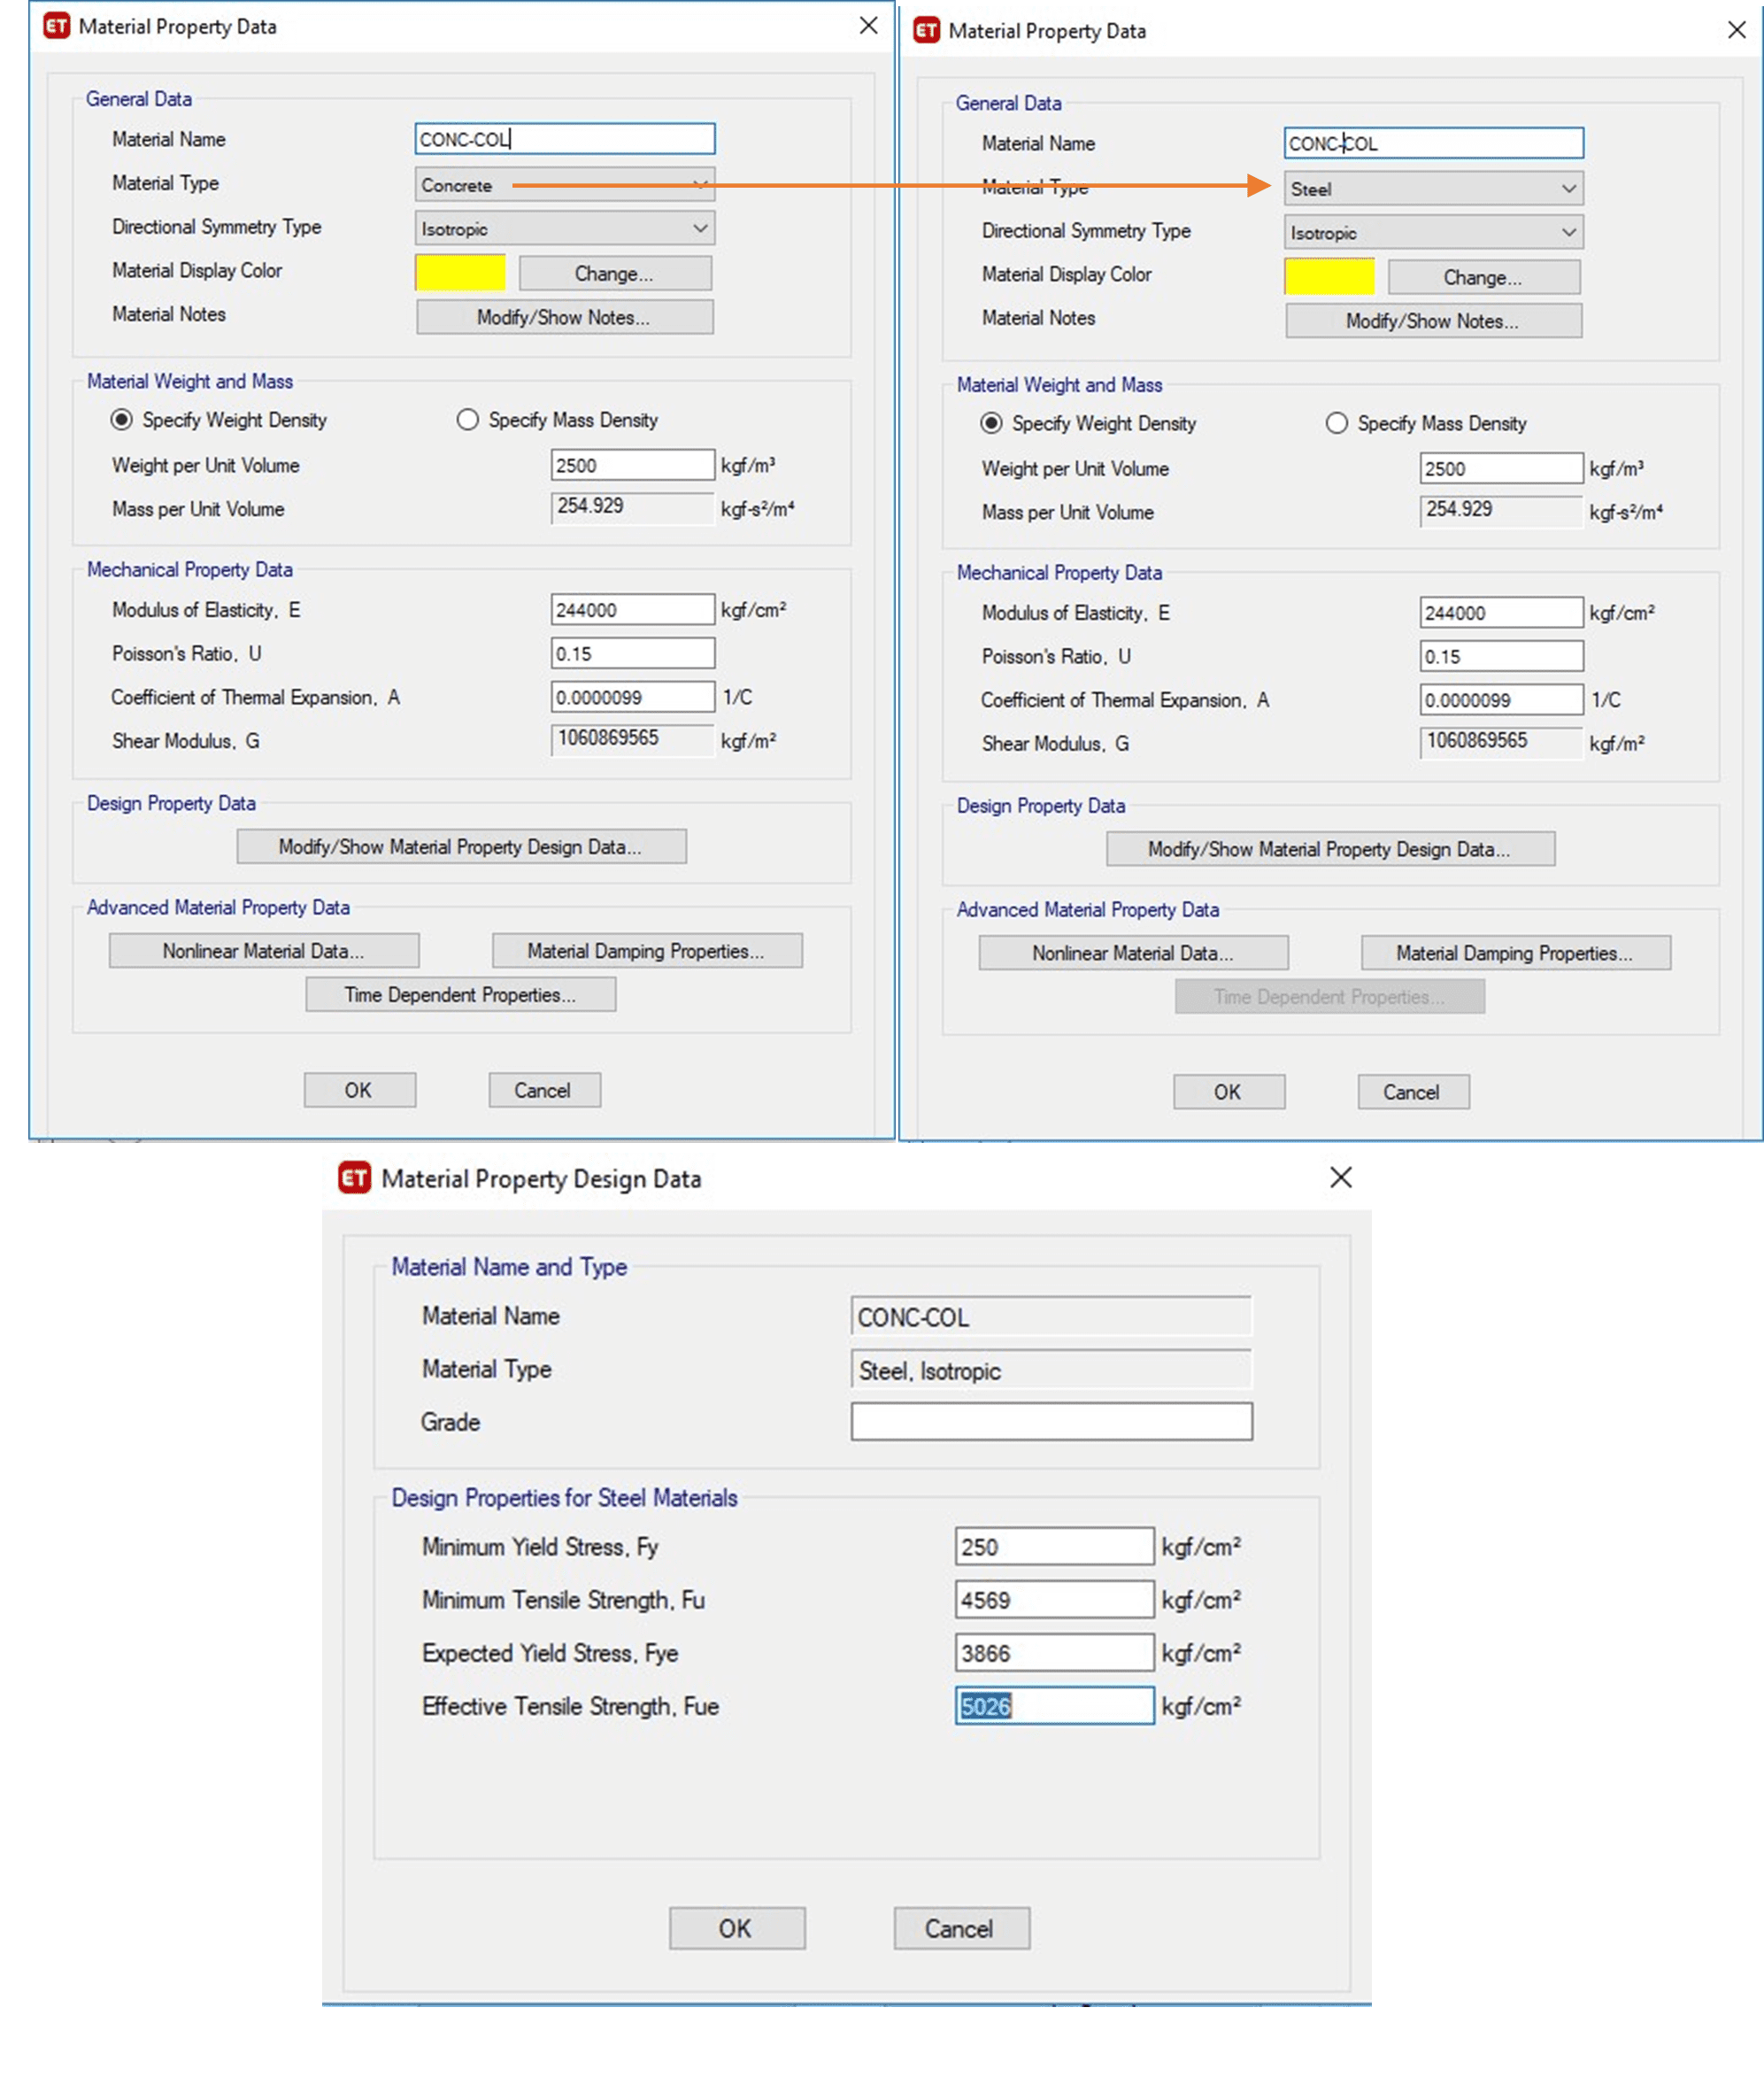The image size is (1764, 2100).
Task: Click empty Grade field in design data dialog
Action: click(1052, 1421)
